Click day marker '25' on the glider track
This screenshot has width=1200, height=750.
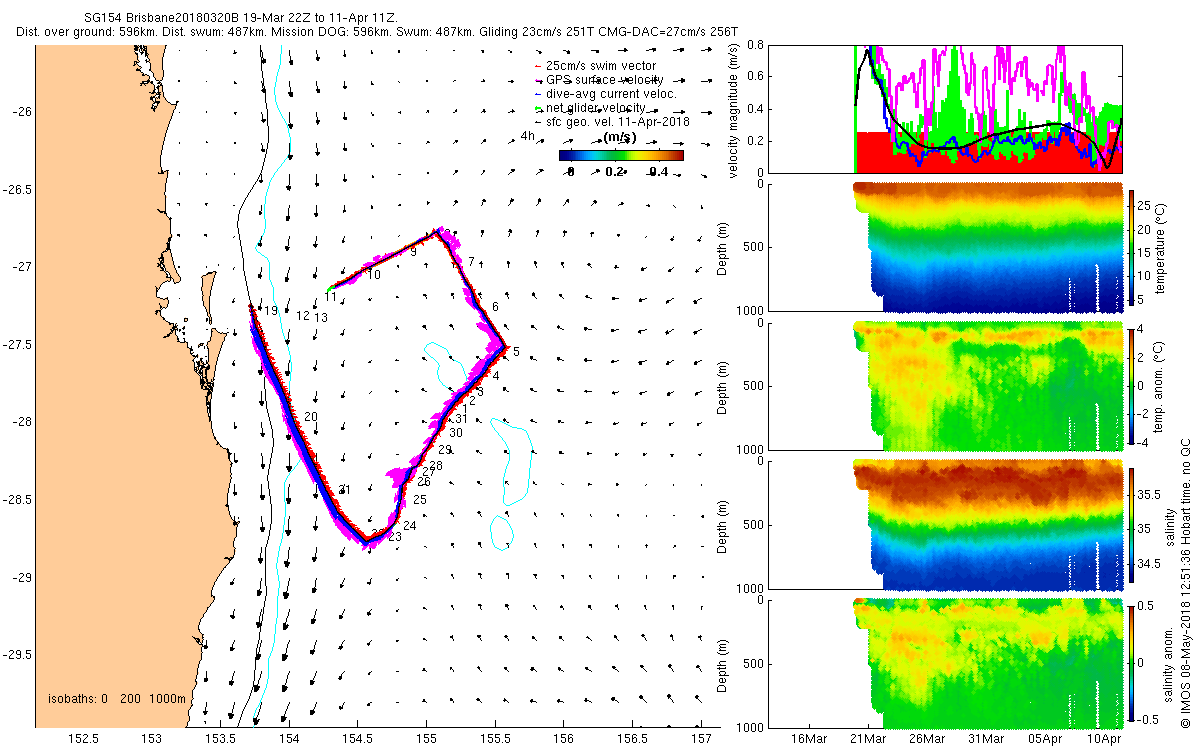(420, 499)
